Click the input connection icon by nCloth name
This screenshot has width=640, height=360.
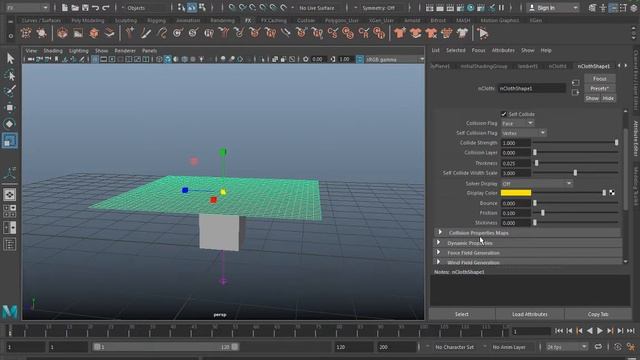tap(576, 83)
